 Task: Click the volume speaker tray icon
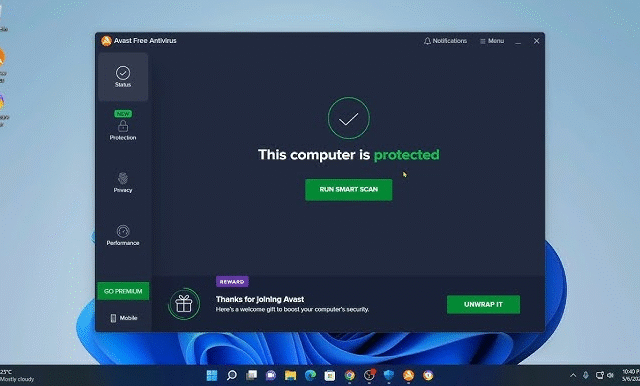point(611,375)
